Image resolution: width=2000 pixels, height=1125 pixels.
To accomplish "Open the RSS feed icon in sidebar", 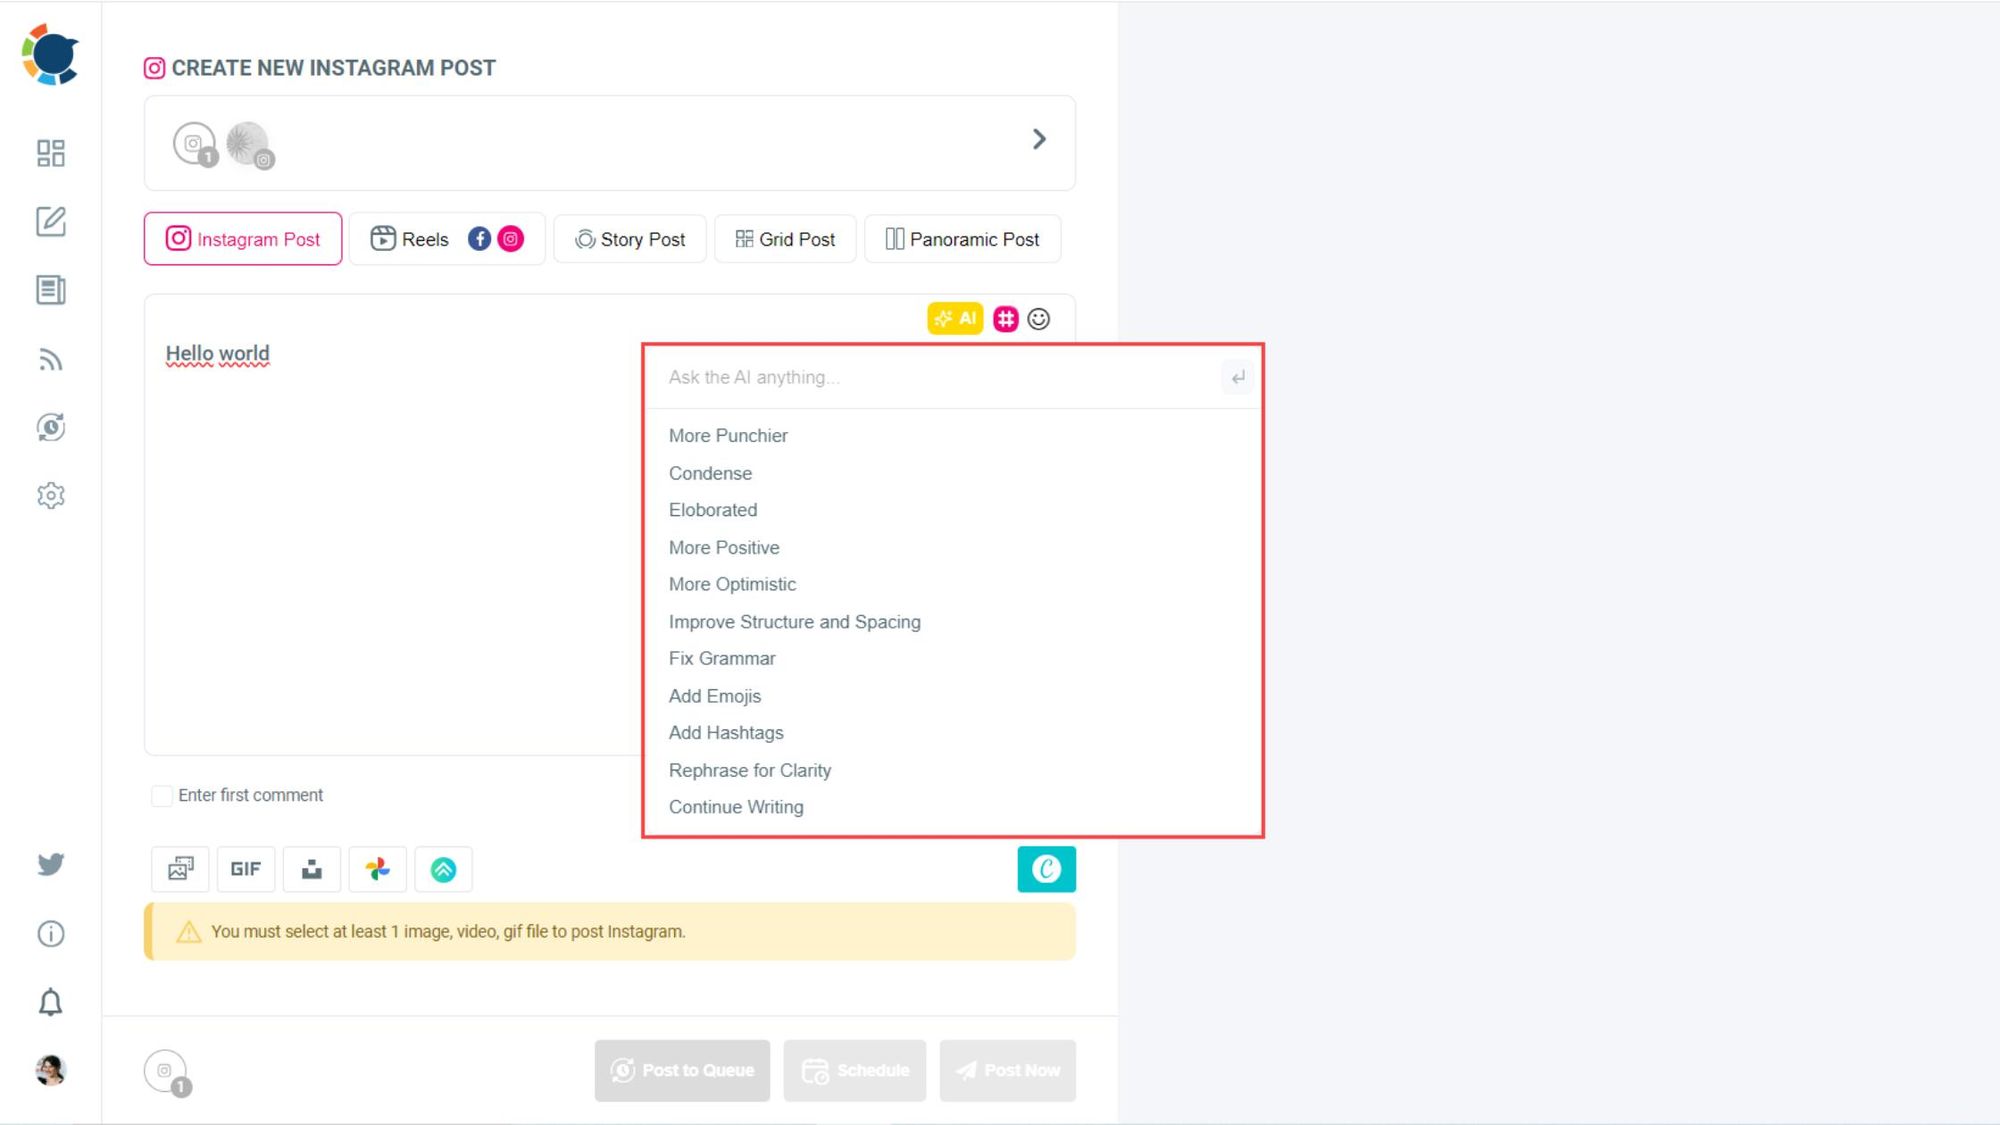I will pyautogui.click(x=50, y=359).
